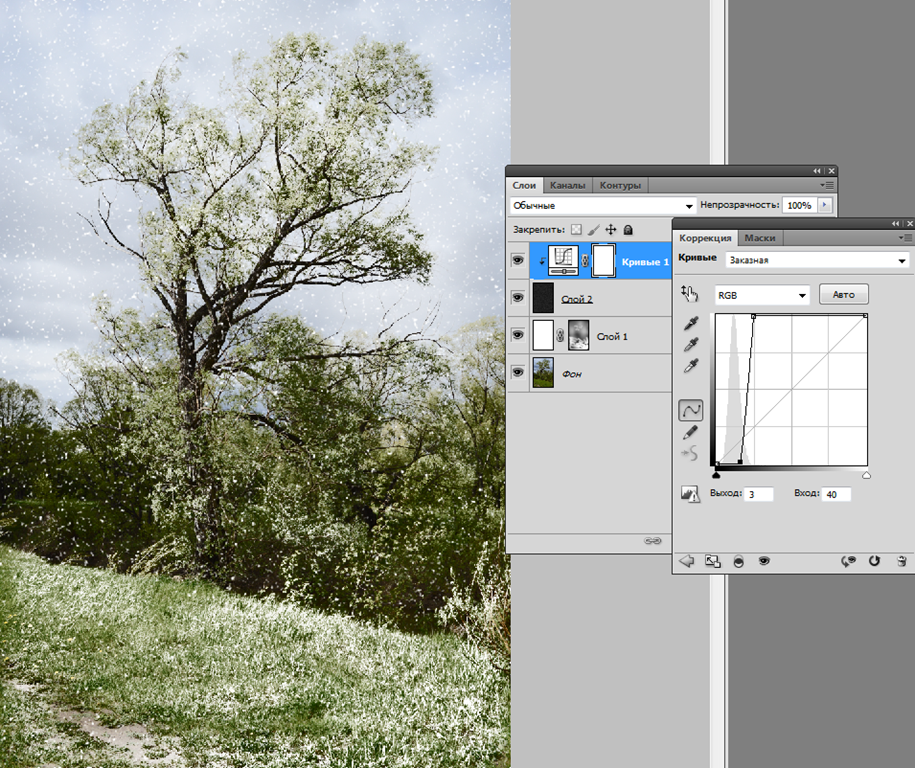Screen dimensions: 915x768
Task: Lock transparent pixels icon
Action: point(576,230)
